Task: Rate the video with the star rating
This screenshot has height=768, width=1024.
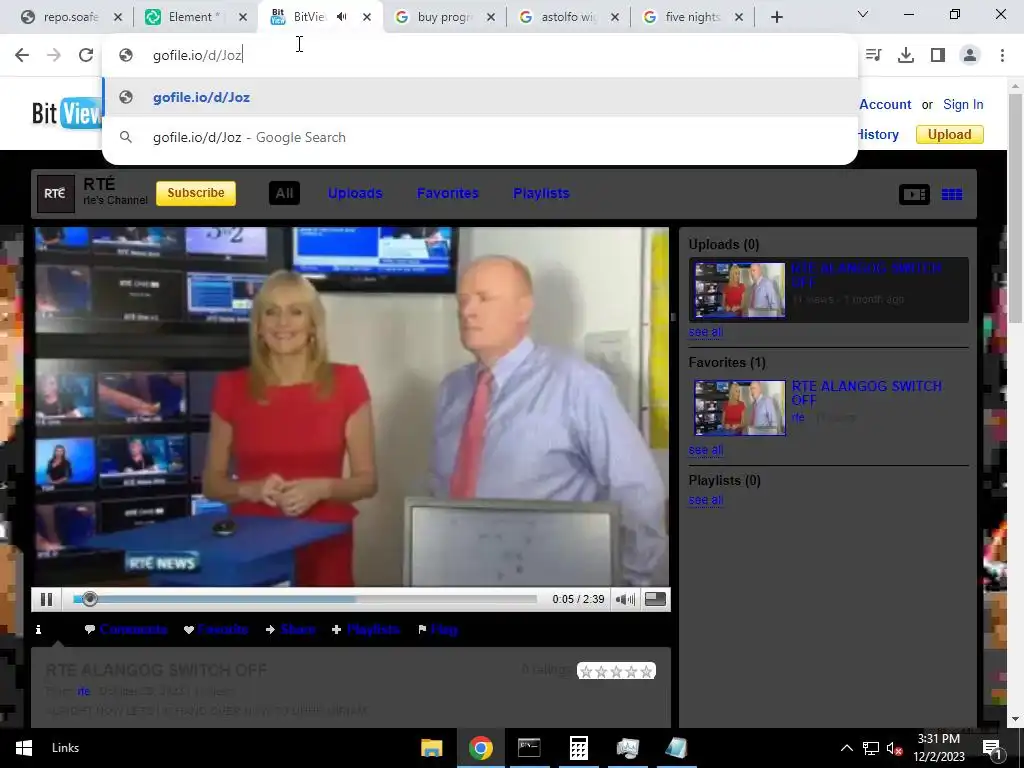Action: (x=616, y=671)
